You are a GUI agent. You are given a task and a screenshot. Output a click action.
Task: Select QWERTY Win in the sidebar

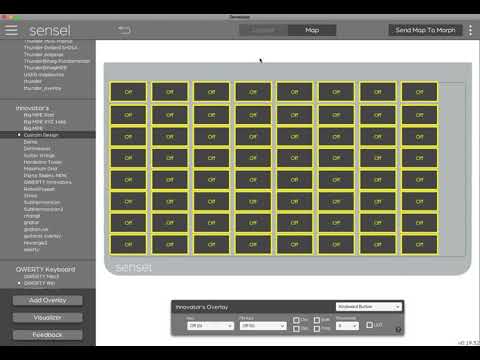pos(39,283)
